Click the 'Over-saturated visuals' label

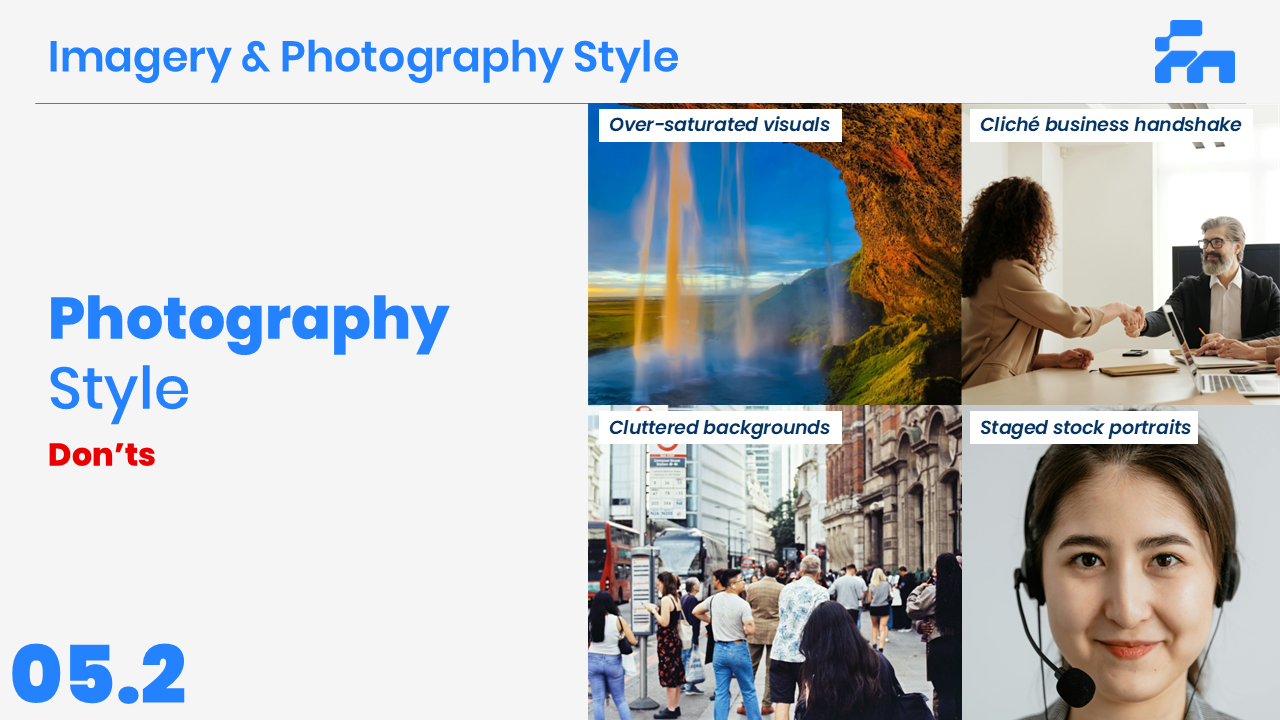(x=719, y=125)
